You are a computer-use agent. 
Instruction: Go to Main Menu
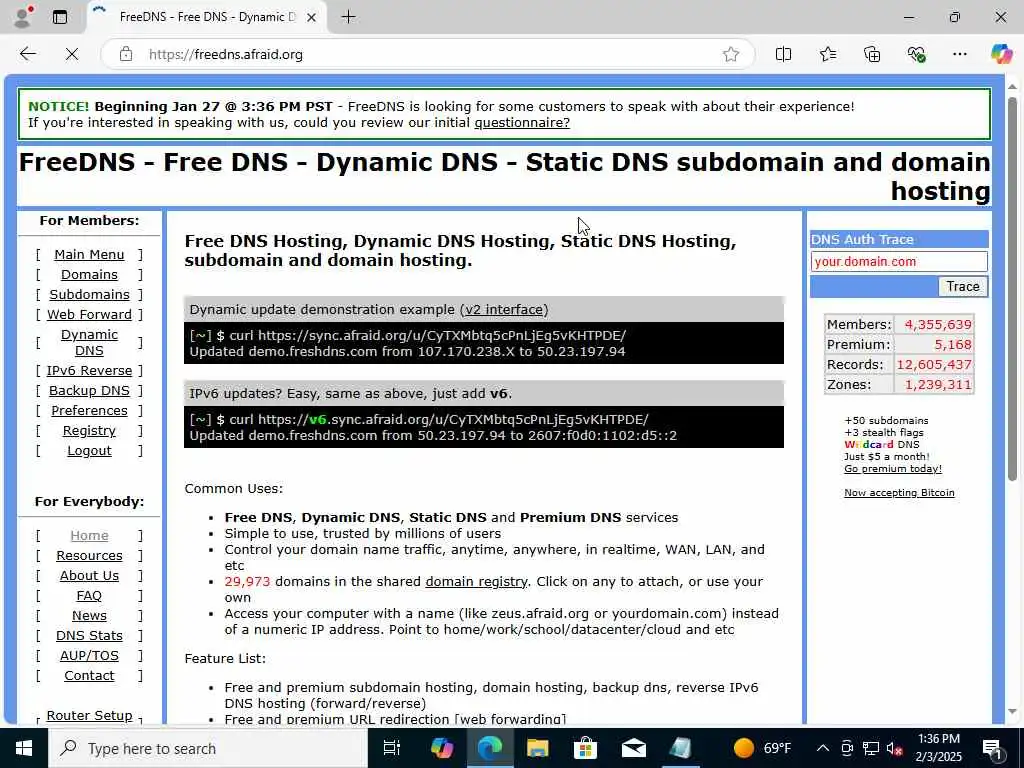click(x=89, y=255)
